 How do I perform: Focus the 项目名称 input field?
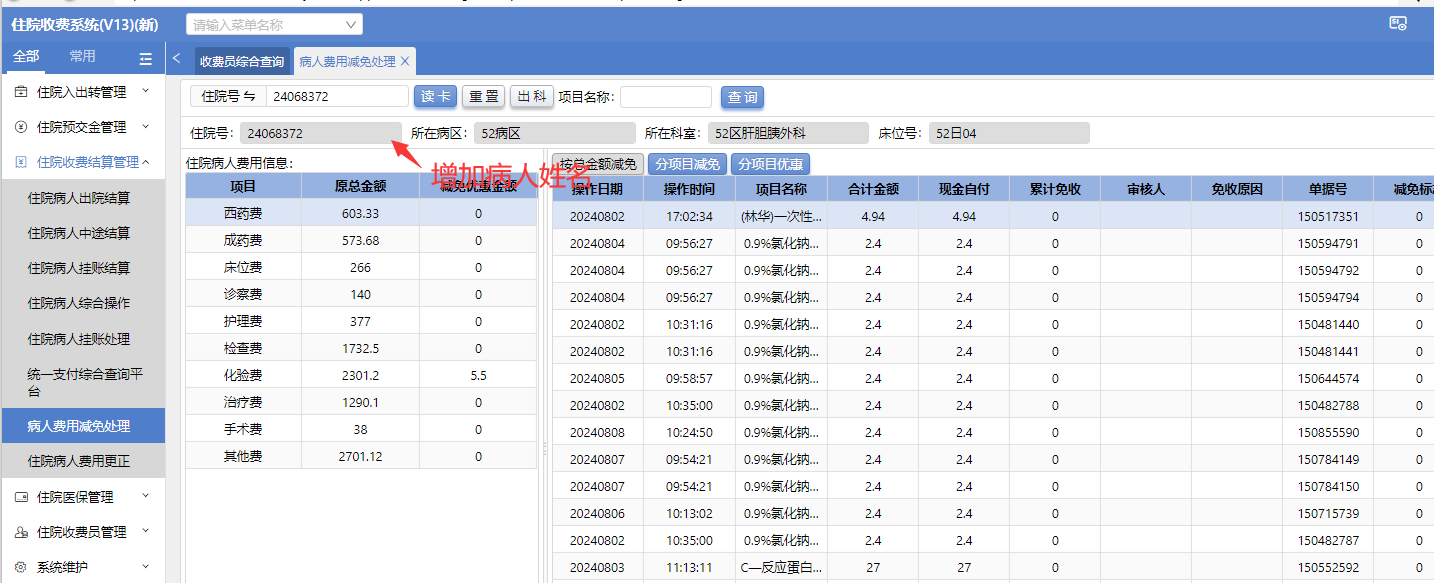point(666,97)
